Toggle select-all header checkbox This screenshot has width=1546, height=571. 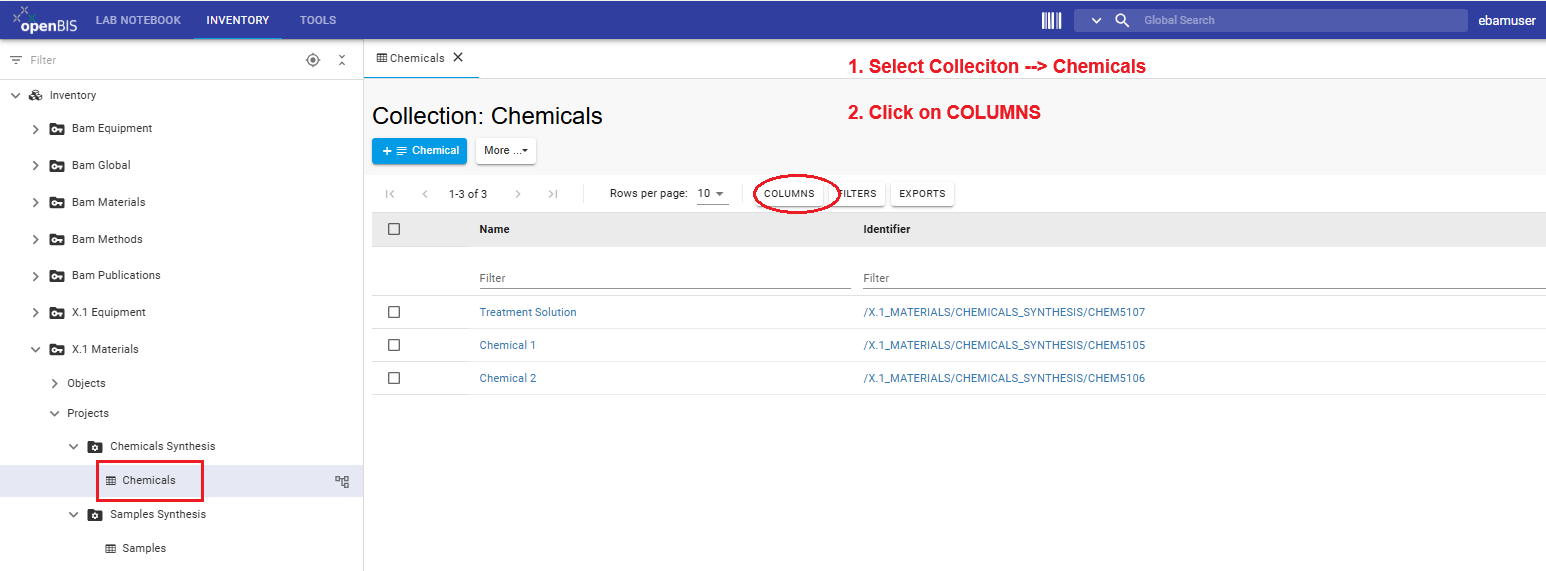[x=394, y=229]
